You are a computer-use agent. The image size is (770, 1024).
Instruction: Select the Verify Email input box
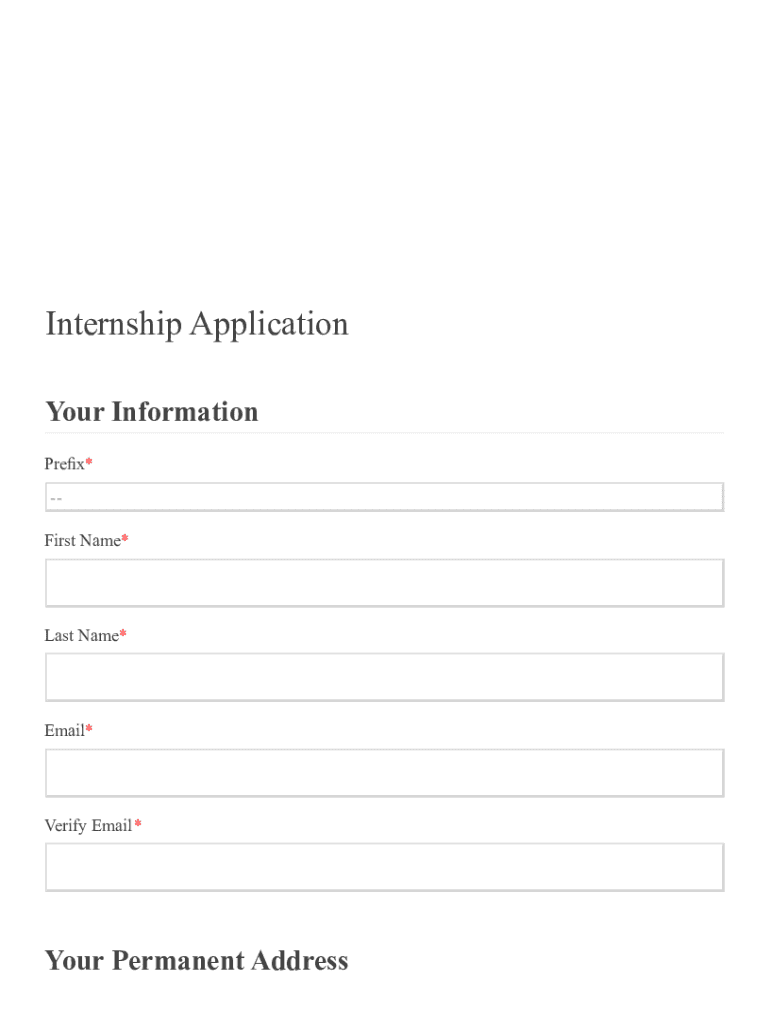(384, 867)
